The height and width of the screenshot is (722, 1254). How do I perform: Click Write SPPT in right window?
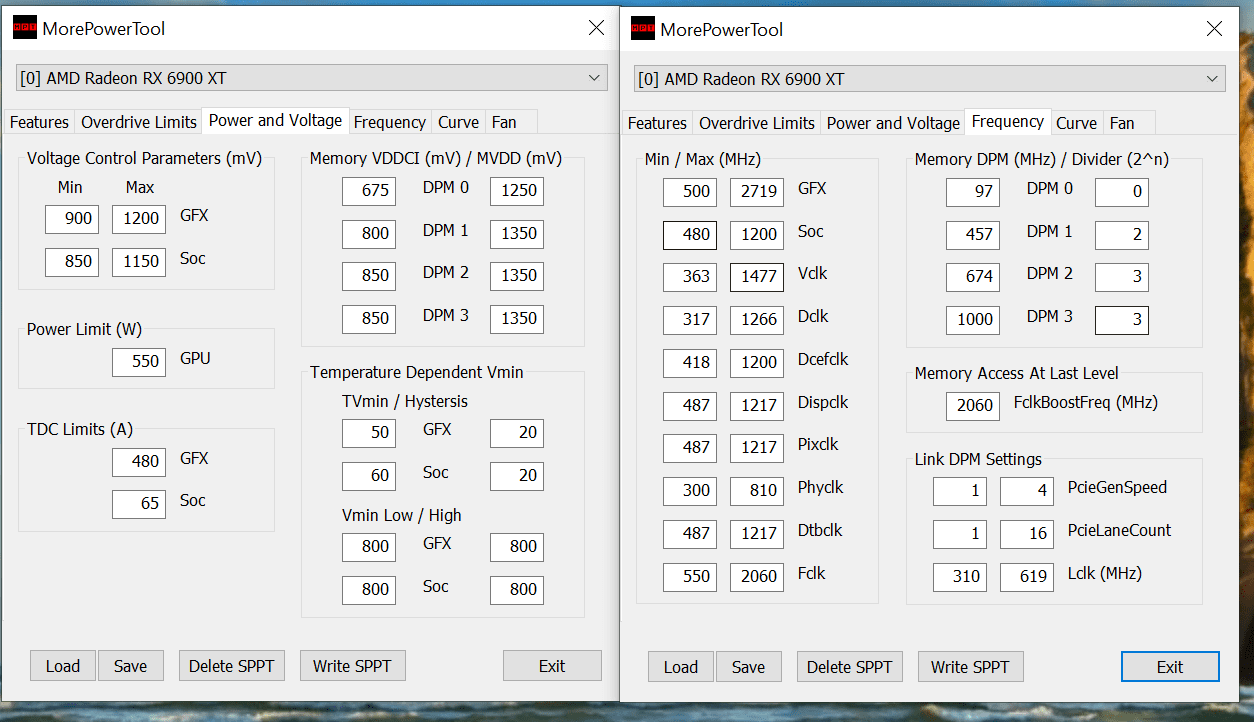pyautogui.click(x=970, y=667)
